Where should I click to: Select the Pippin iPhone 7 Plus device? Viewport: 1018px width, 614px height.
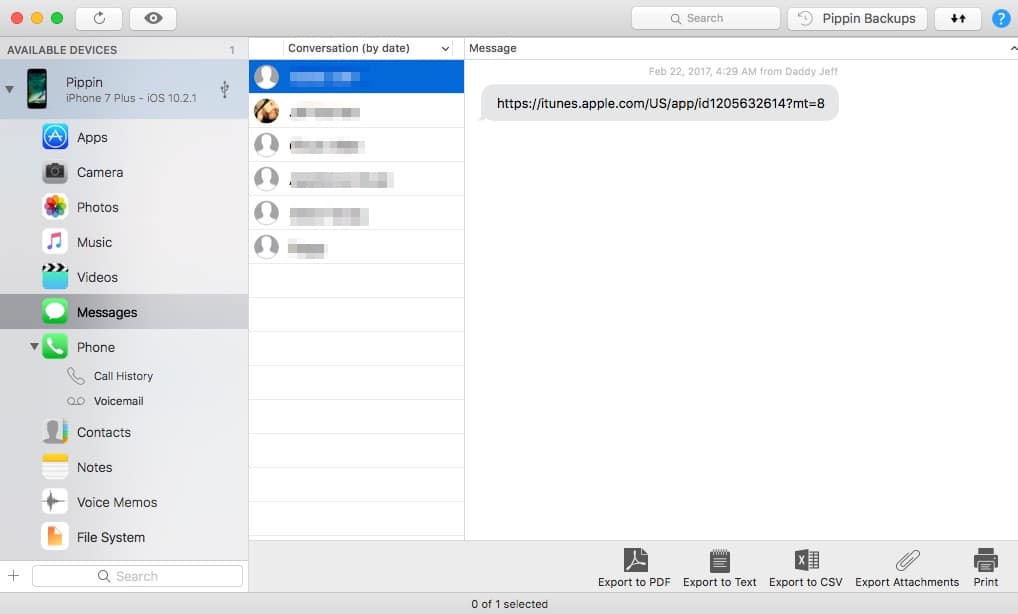[x=124, y=89]
